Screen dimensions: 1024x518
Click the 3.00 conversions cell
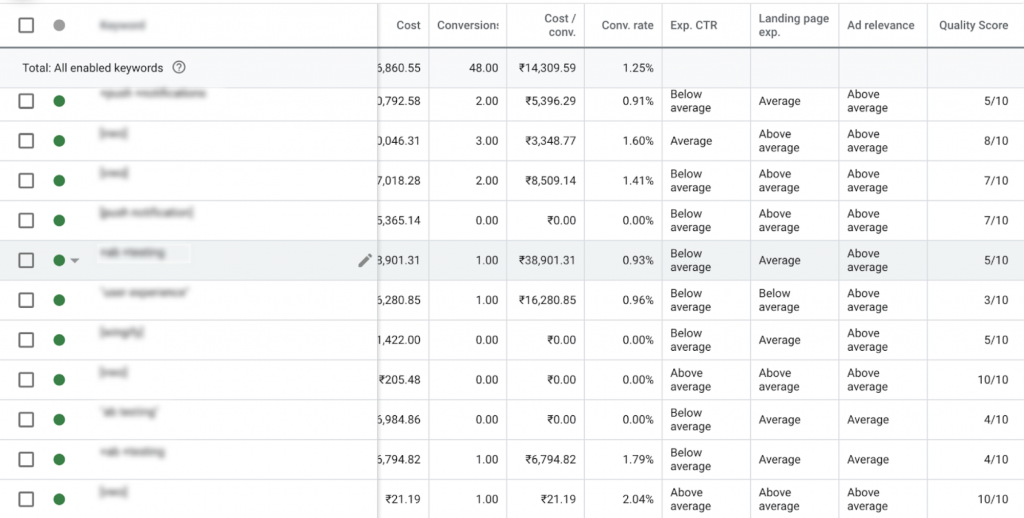coord(487,141)
